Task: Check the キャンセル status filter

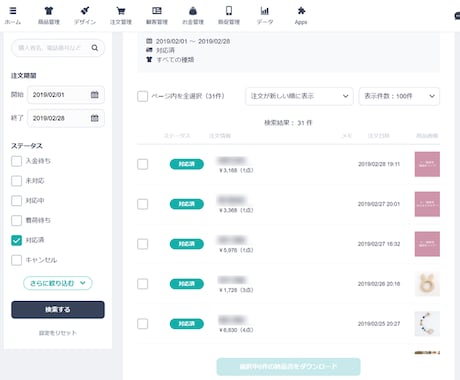Action: coord(16,260)
